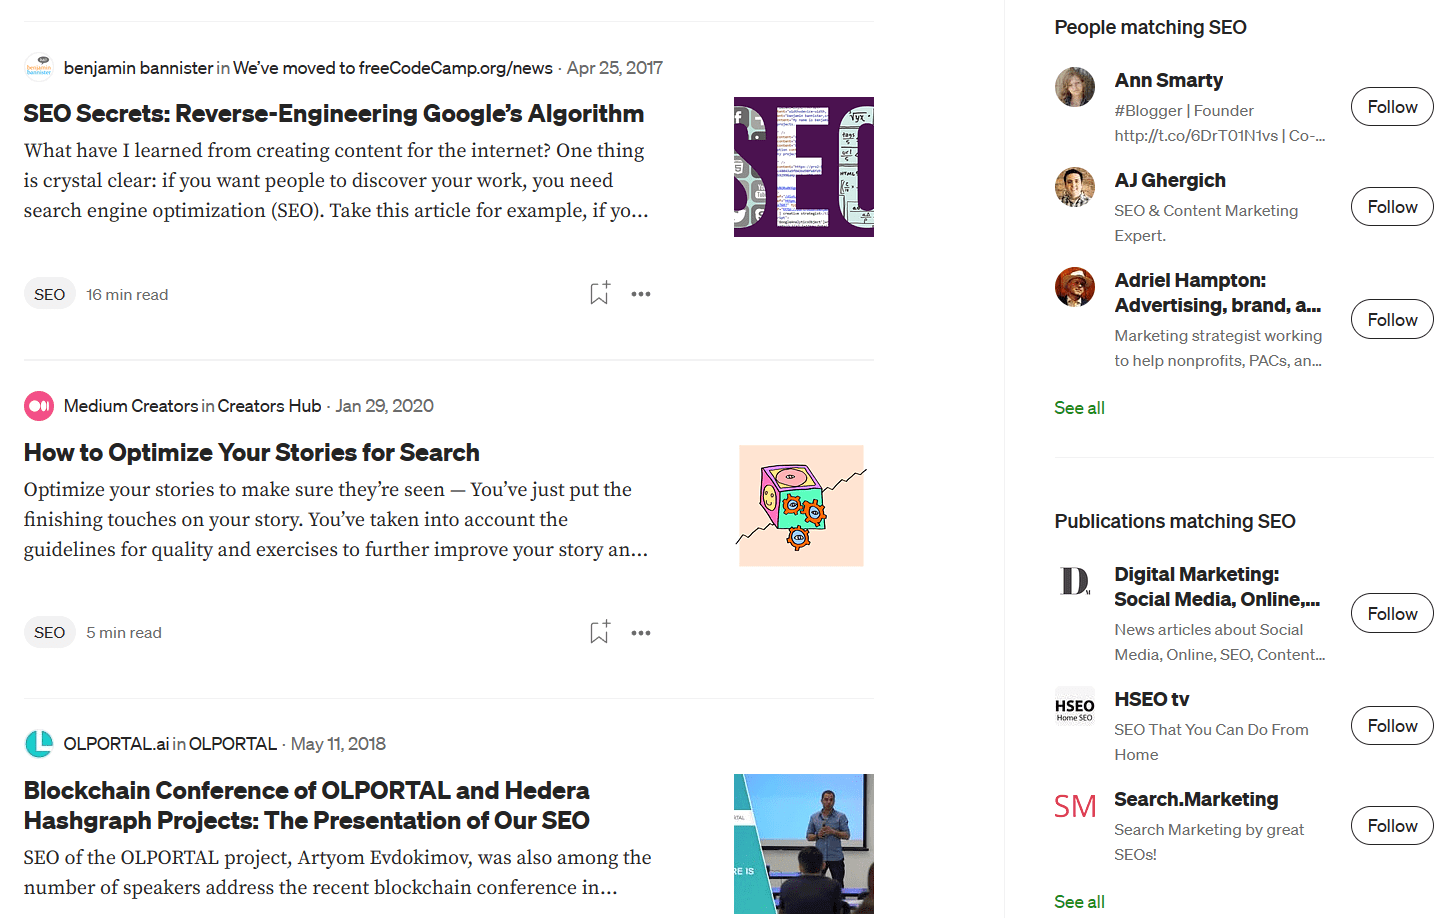This screenshot has height=918, width=1449.
Task: Follow the HSEO tv publication
Action: 1391,725
